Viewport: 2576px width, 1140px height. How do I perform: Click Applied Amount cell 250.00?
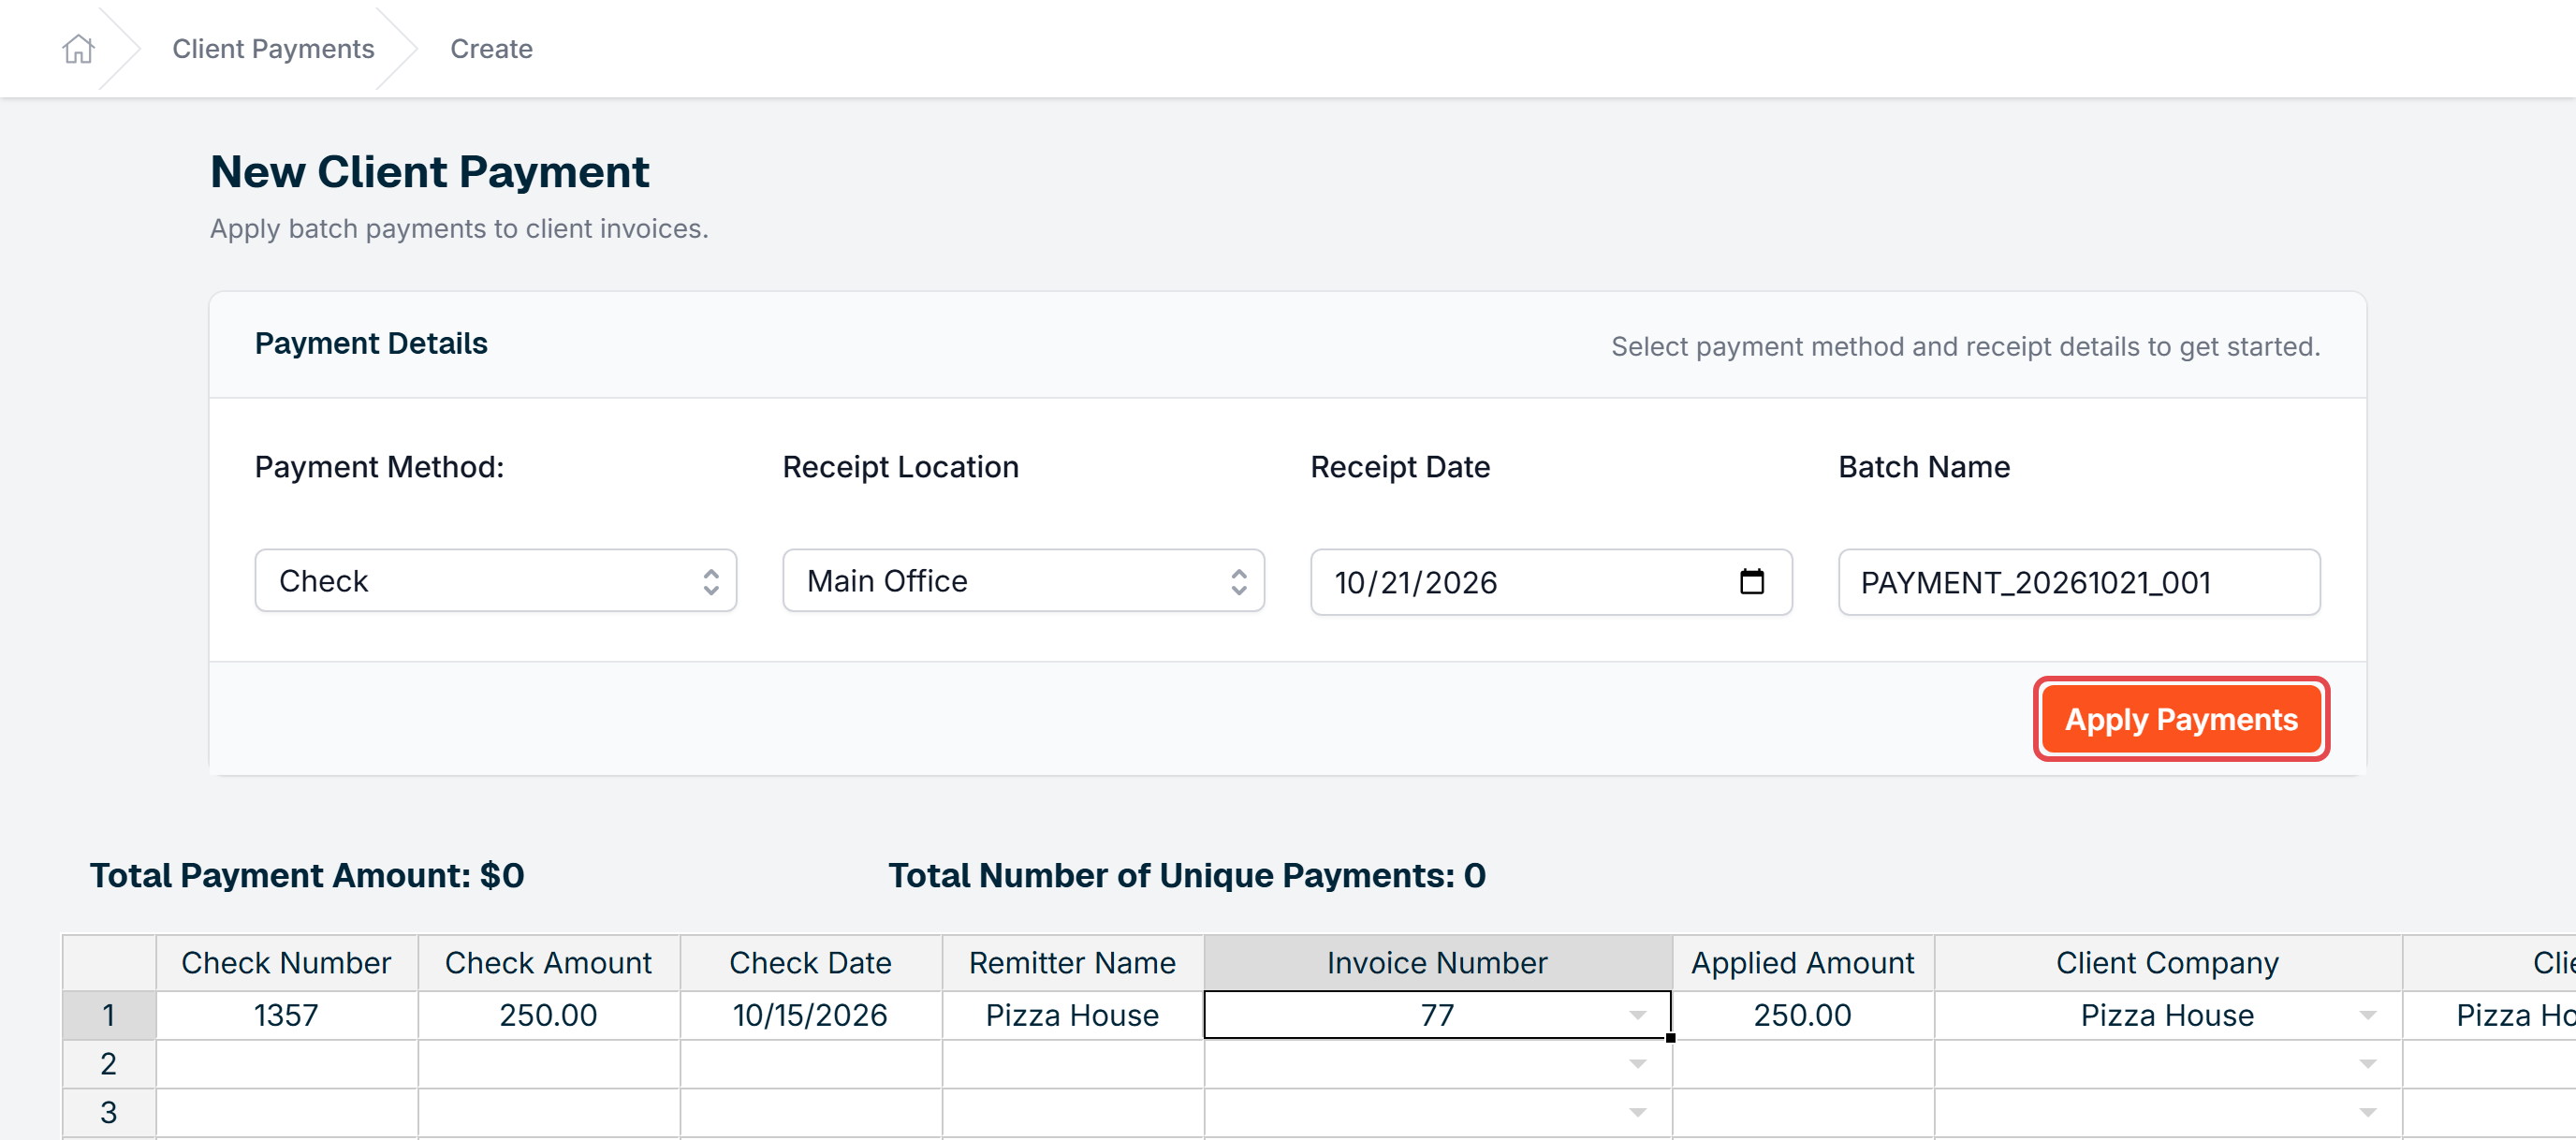[x=1802, y=1016]
